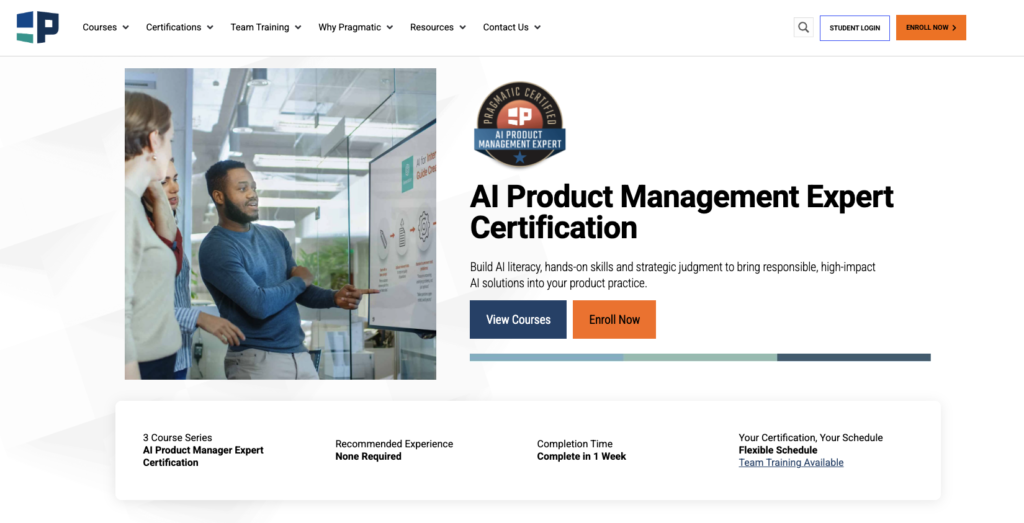Click the orange Enroll Now hero button
Image resolution: width=1024 pixels, height=523 pixels.
pos(614,319)
